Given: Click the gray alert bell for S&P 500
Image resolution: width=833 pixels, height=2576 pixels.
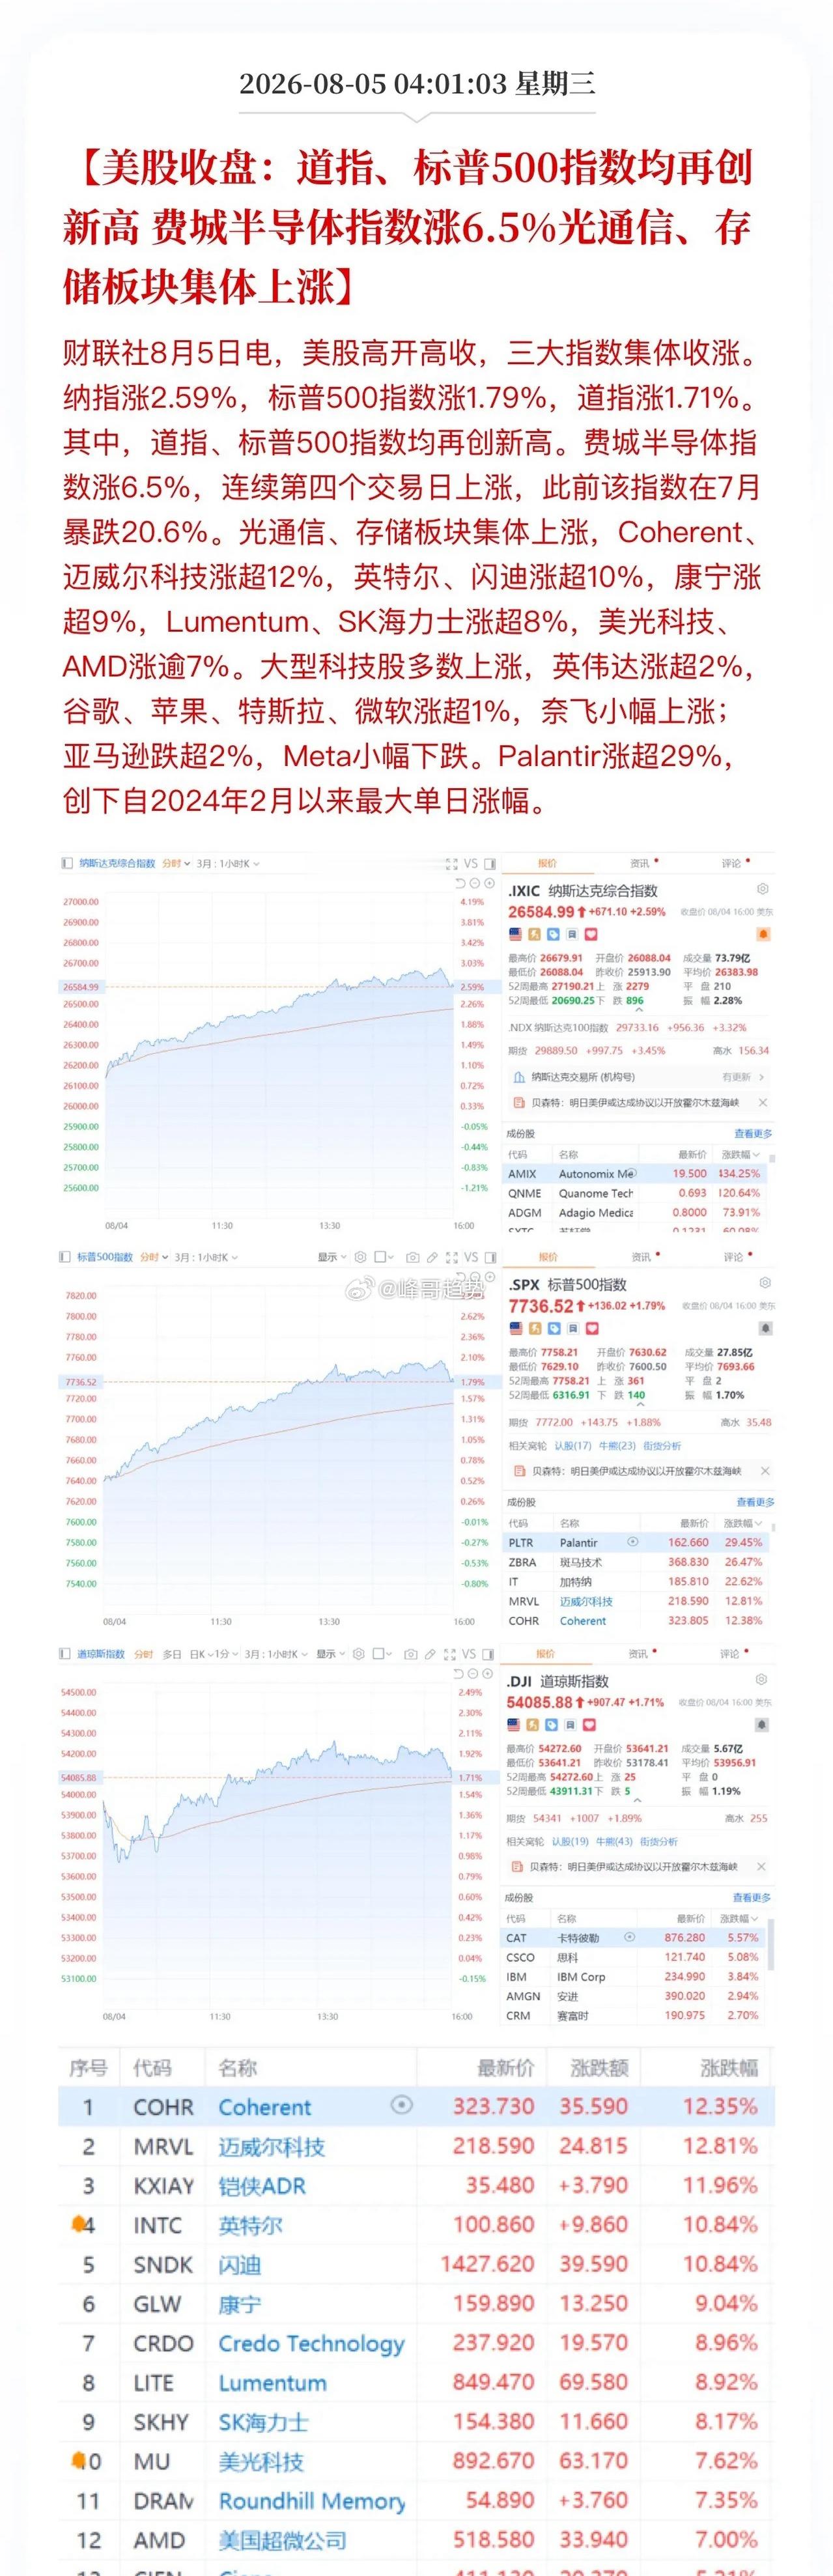Looking at the screenshot, I should point(765,1328).
